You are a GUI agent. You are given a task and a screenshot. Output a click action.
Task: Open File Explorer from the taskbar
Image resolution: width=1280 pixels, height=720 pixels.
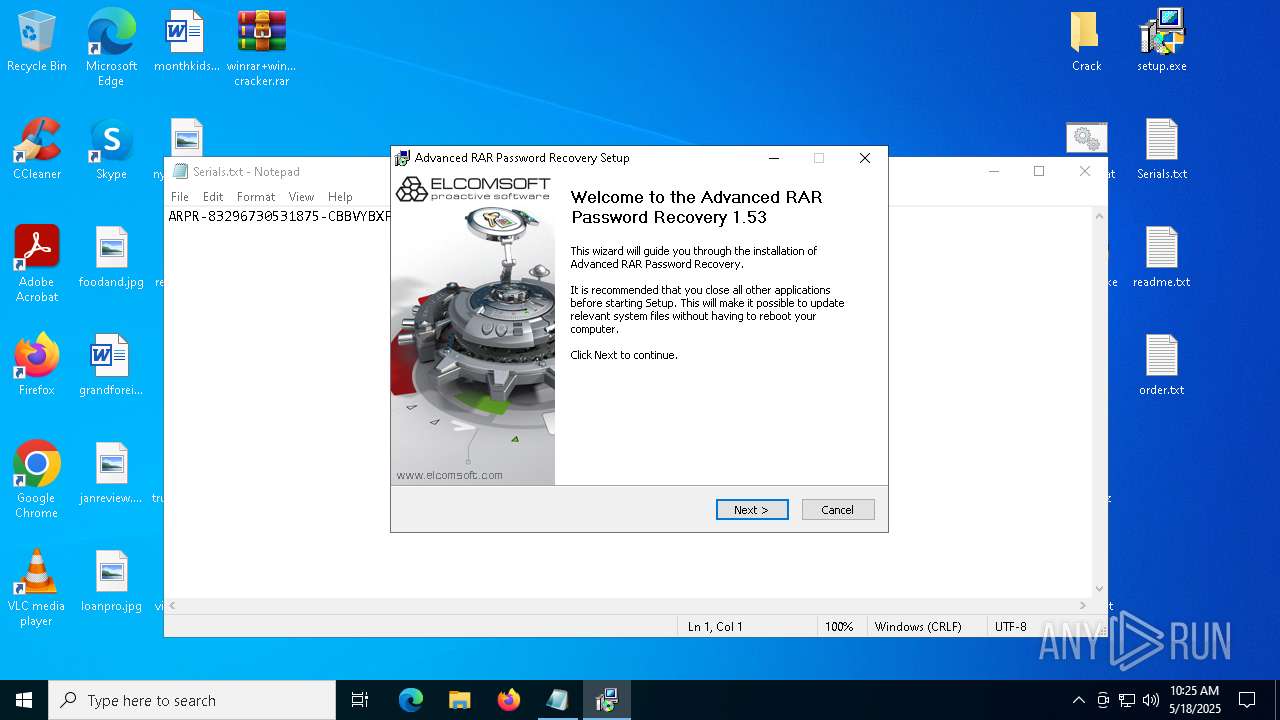pos(459,700)
